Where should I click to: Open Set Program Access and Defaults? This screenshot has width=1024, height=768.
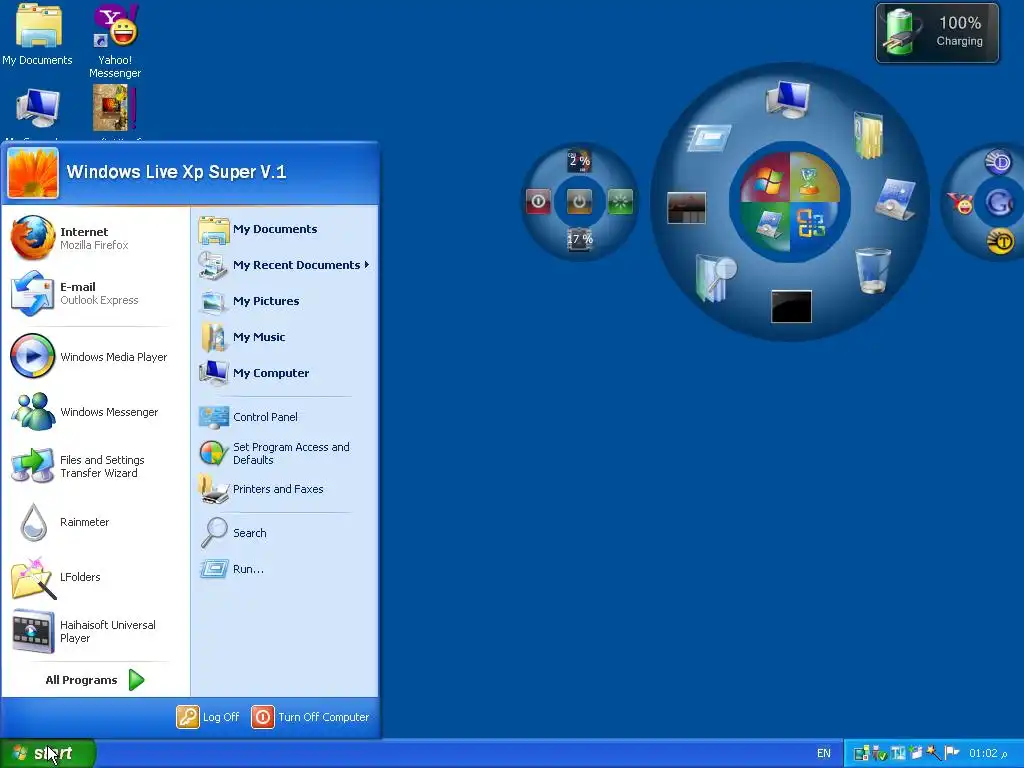point(285,453)
